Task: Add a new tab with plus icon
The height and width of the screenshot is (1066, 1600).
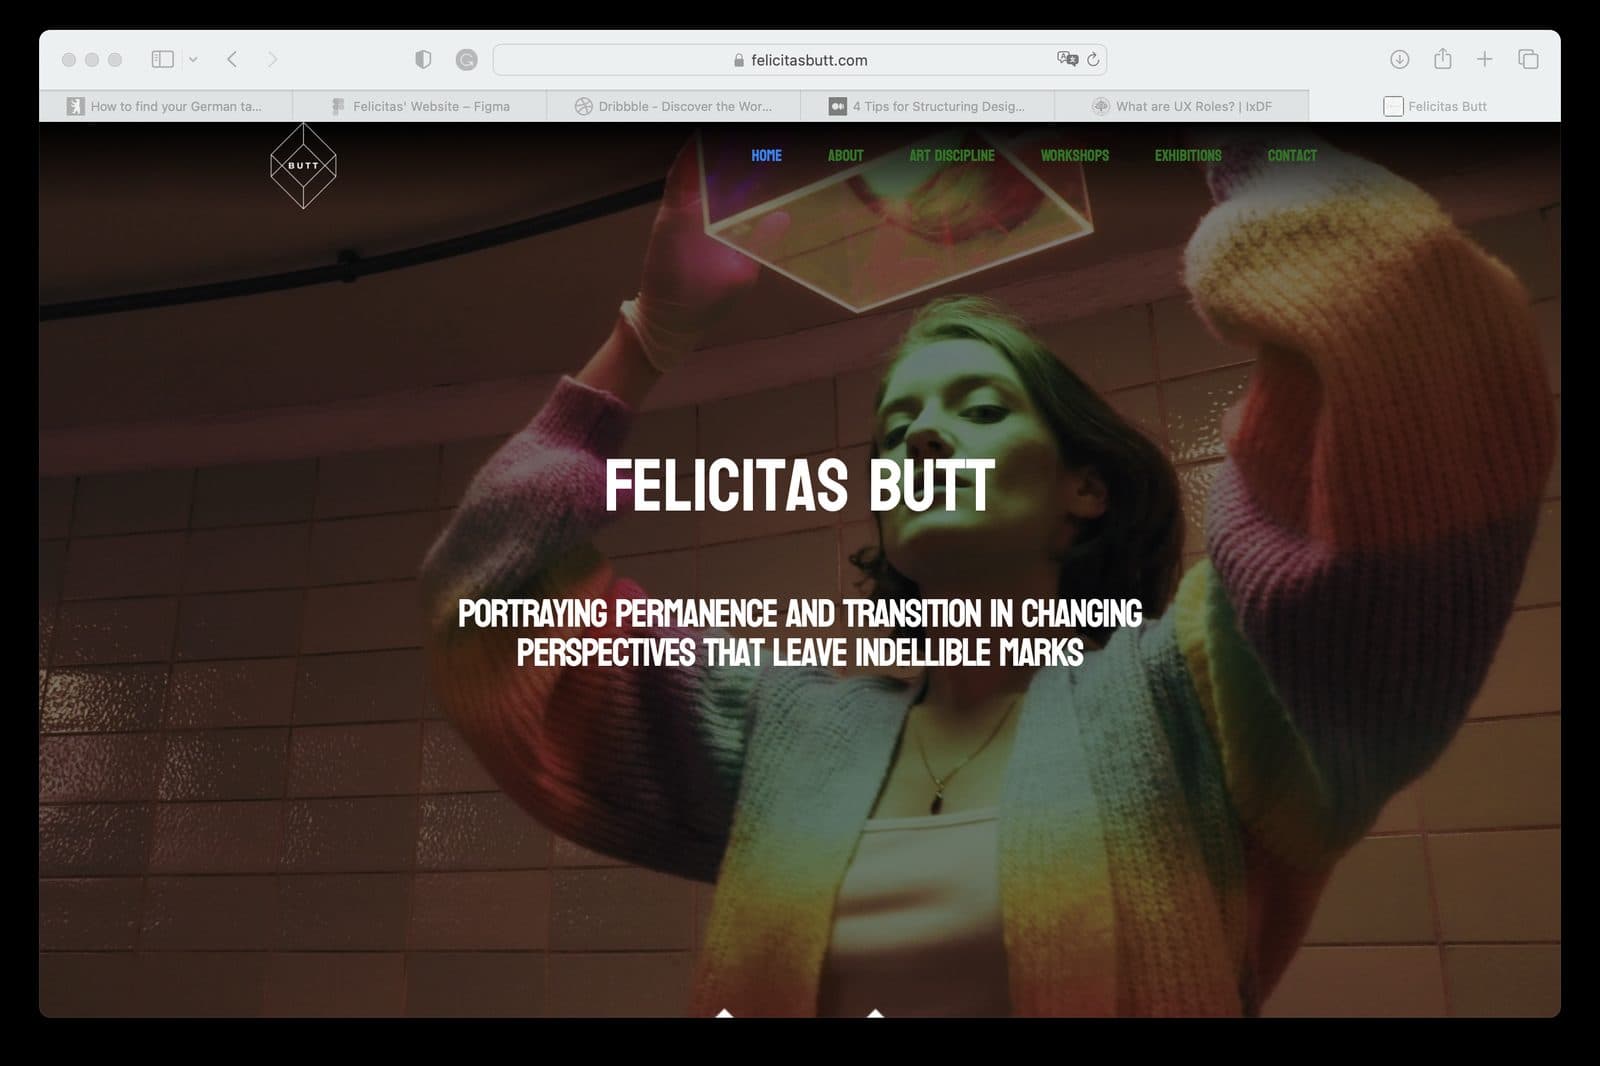Action: 1485,59
